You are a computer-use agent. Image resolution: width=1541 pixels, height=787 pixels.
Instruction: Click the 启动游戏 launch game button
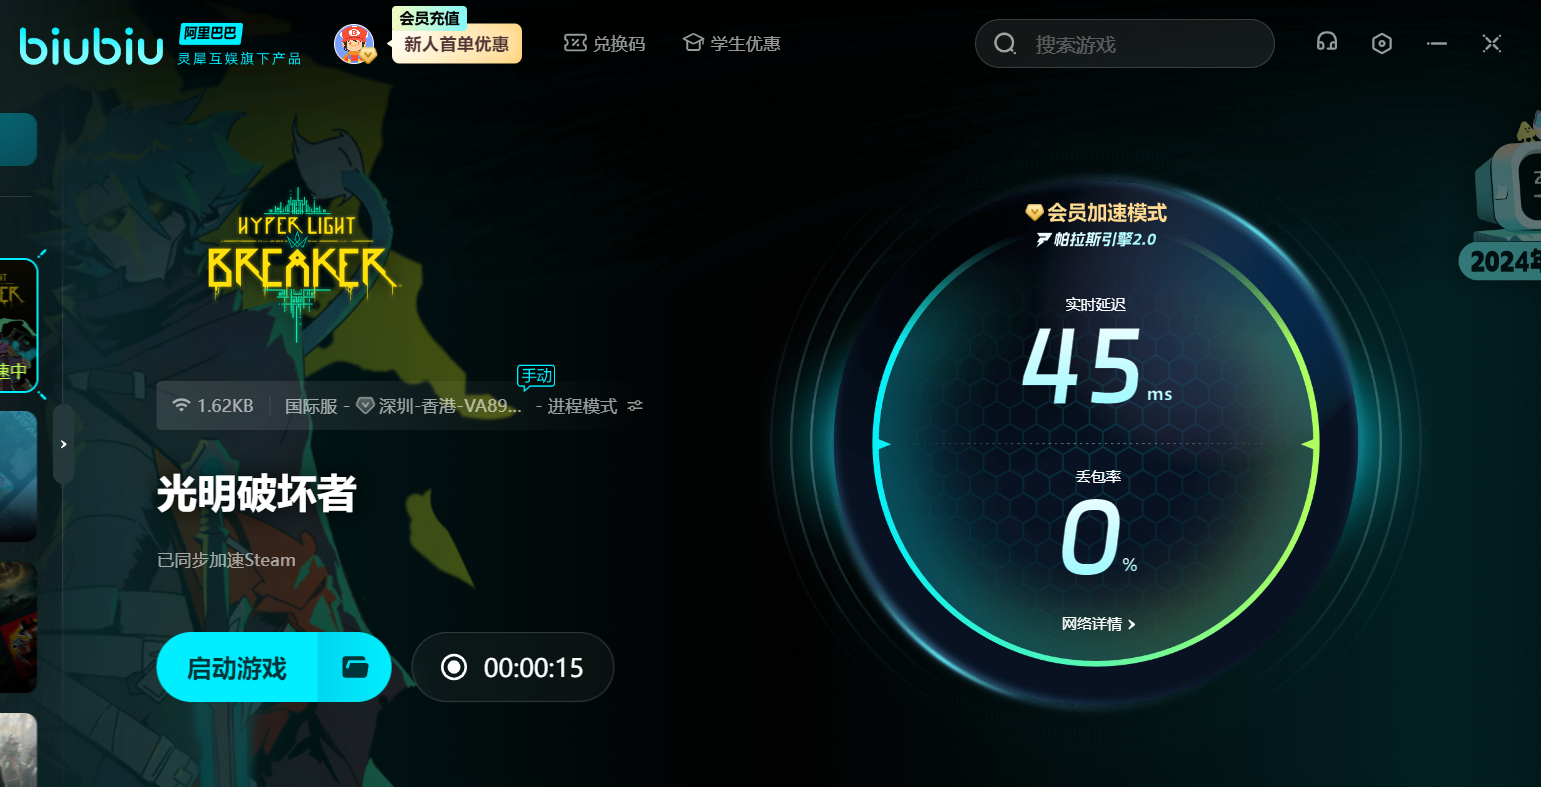click(237, 667)
